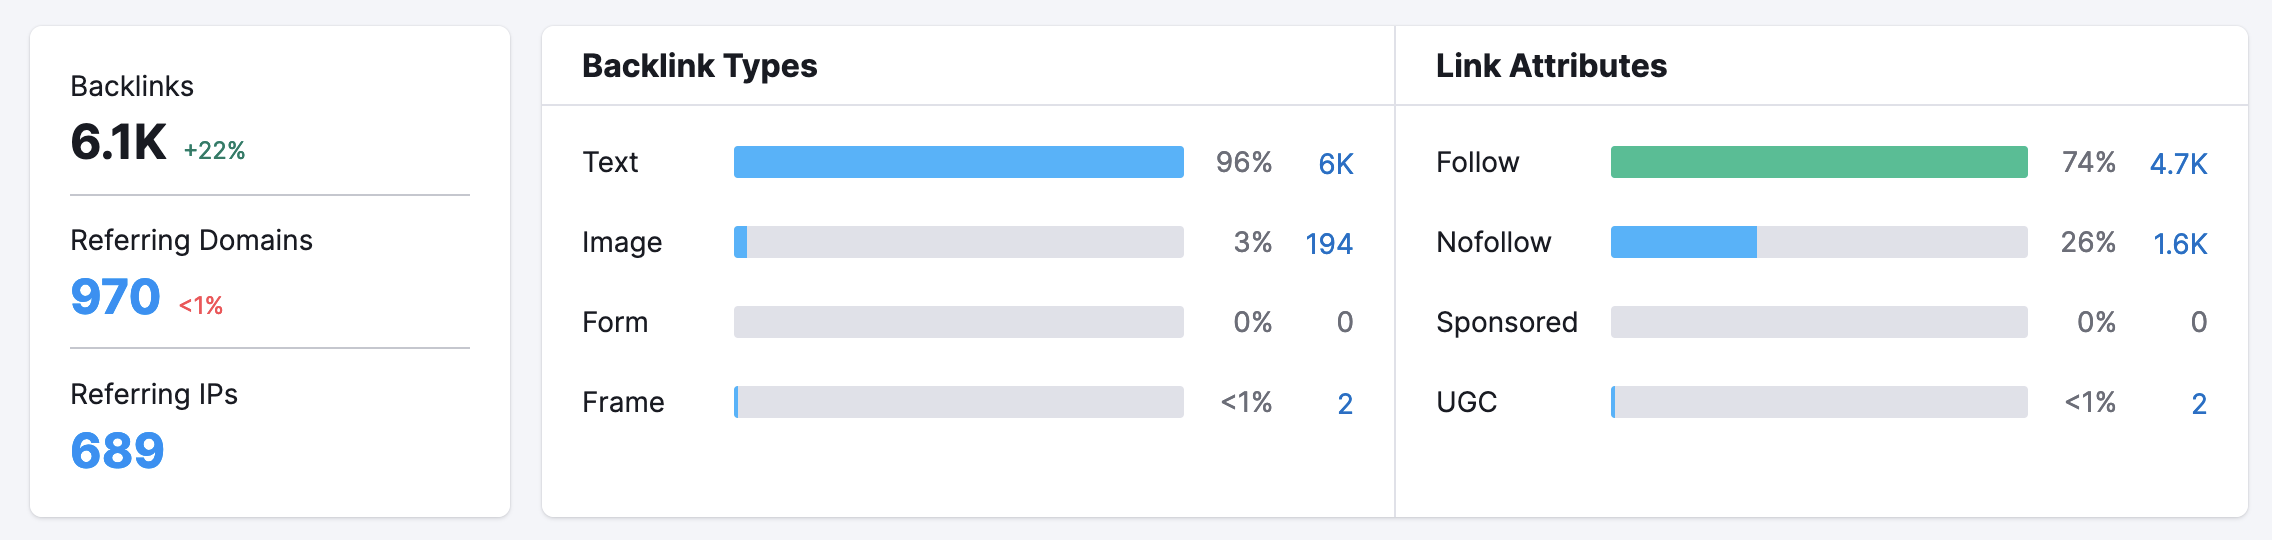
Task: Click the 970 Referring Domains number
Action: click(115, 297)
